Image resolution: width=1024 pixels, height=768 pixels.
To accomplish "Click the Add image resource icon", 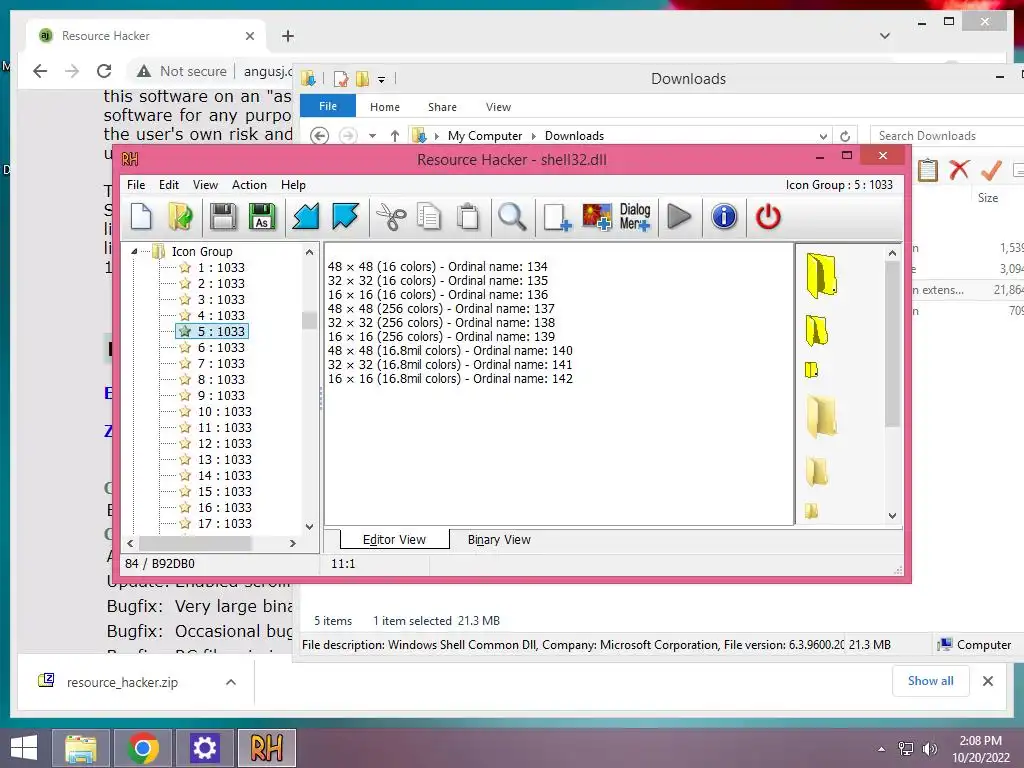I will pyautogui.click(x=597, y=217).
